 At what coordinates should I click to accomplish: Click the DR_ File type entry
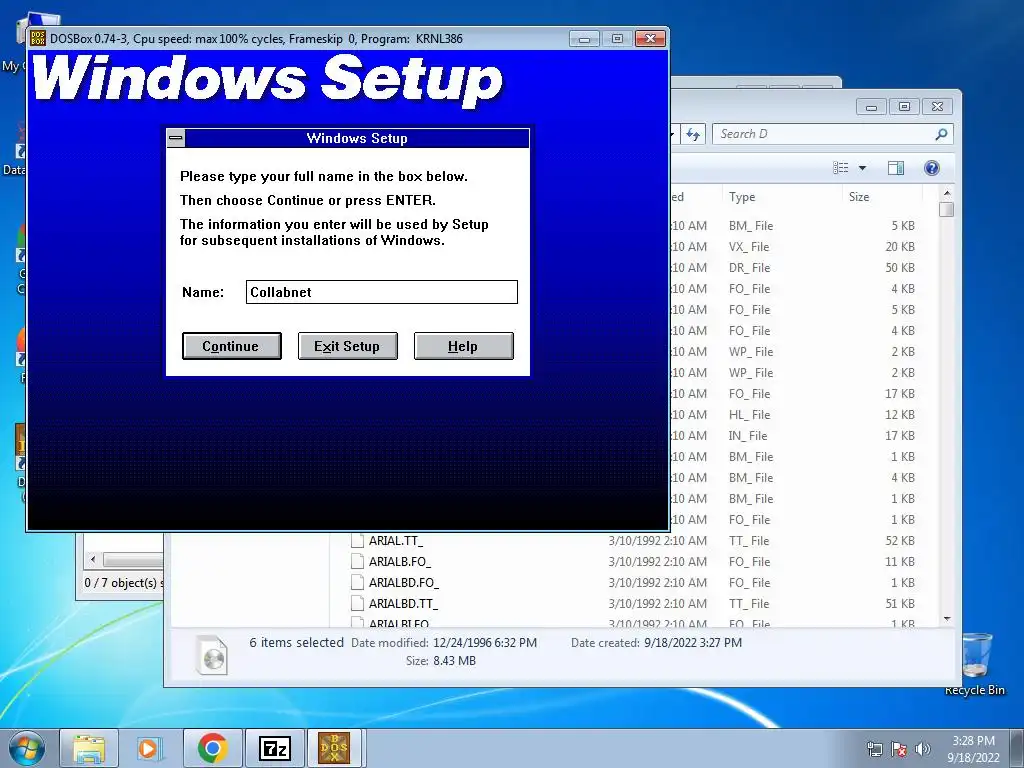click(750, 268)
